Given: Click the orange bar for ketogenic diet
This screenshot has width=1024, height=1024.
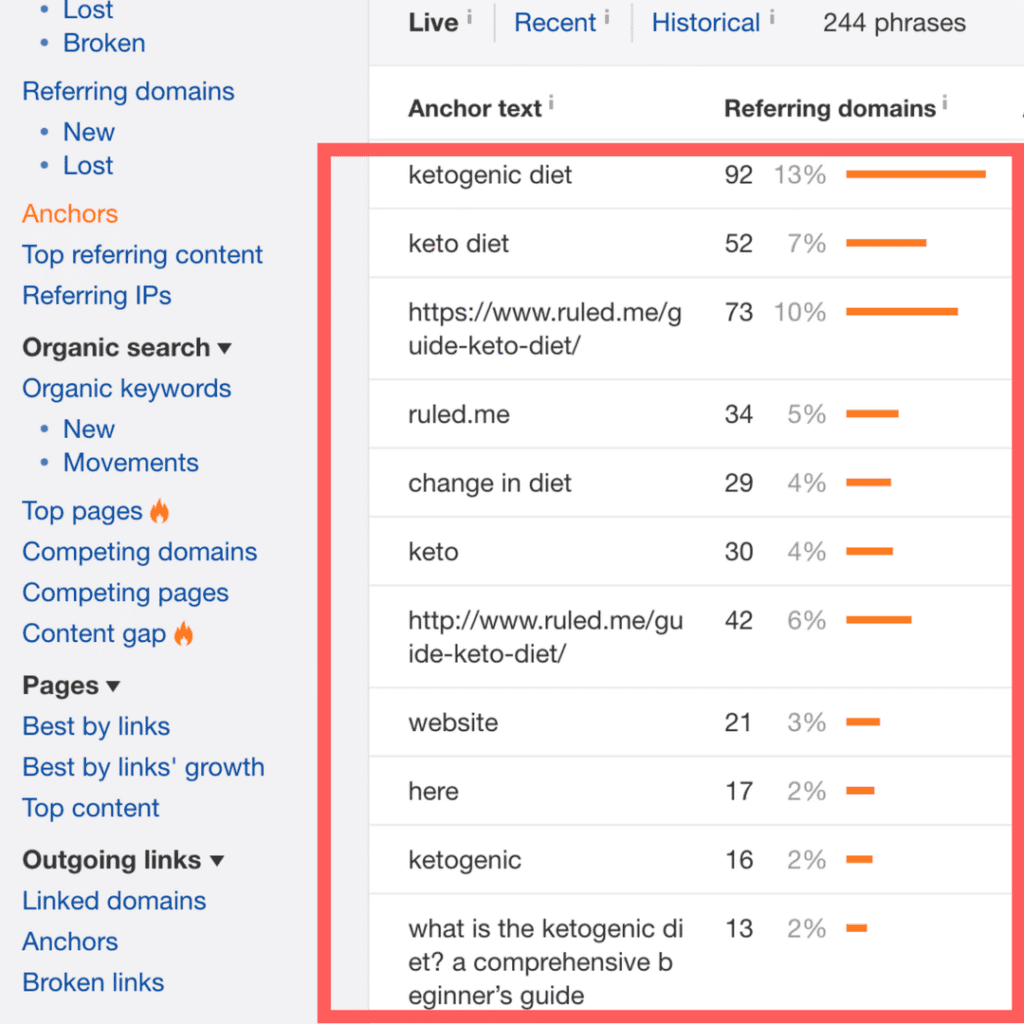Looking at the screenshot, I should 915,175.
